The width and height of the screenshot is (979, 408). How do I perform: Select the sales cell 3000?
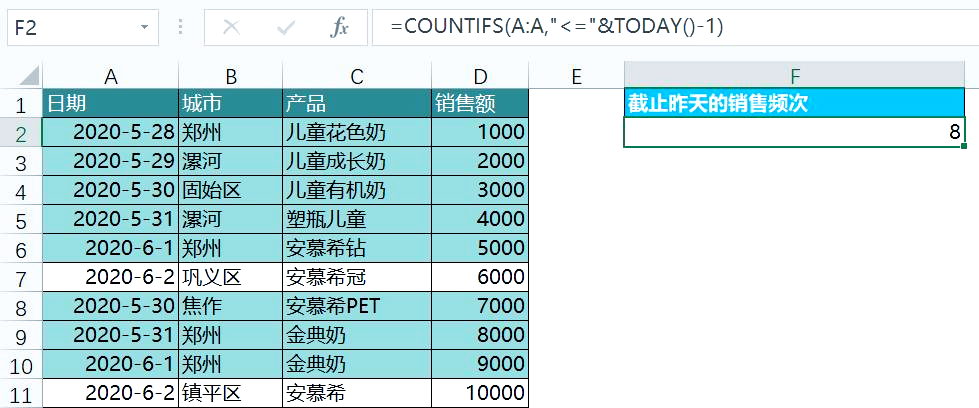tap(480, 191)
